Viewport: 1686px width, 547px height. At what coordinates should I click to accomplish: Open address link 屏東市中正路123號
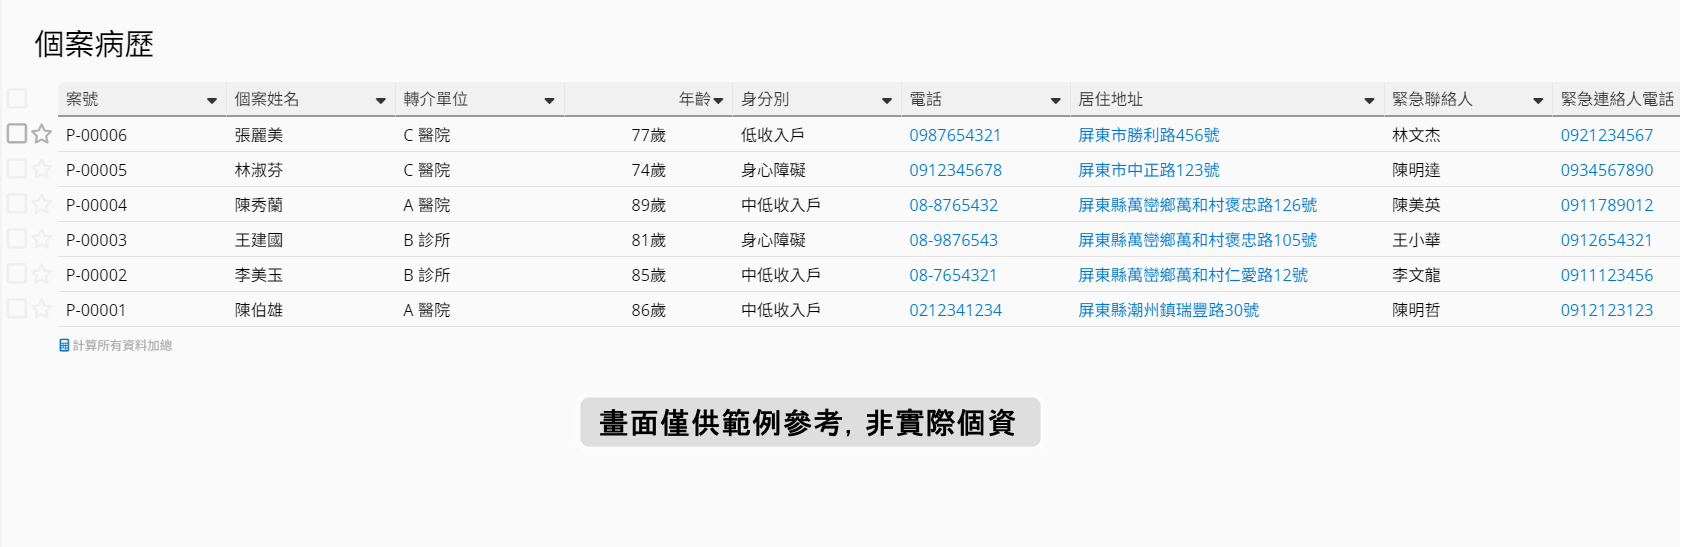(1148, 170)
